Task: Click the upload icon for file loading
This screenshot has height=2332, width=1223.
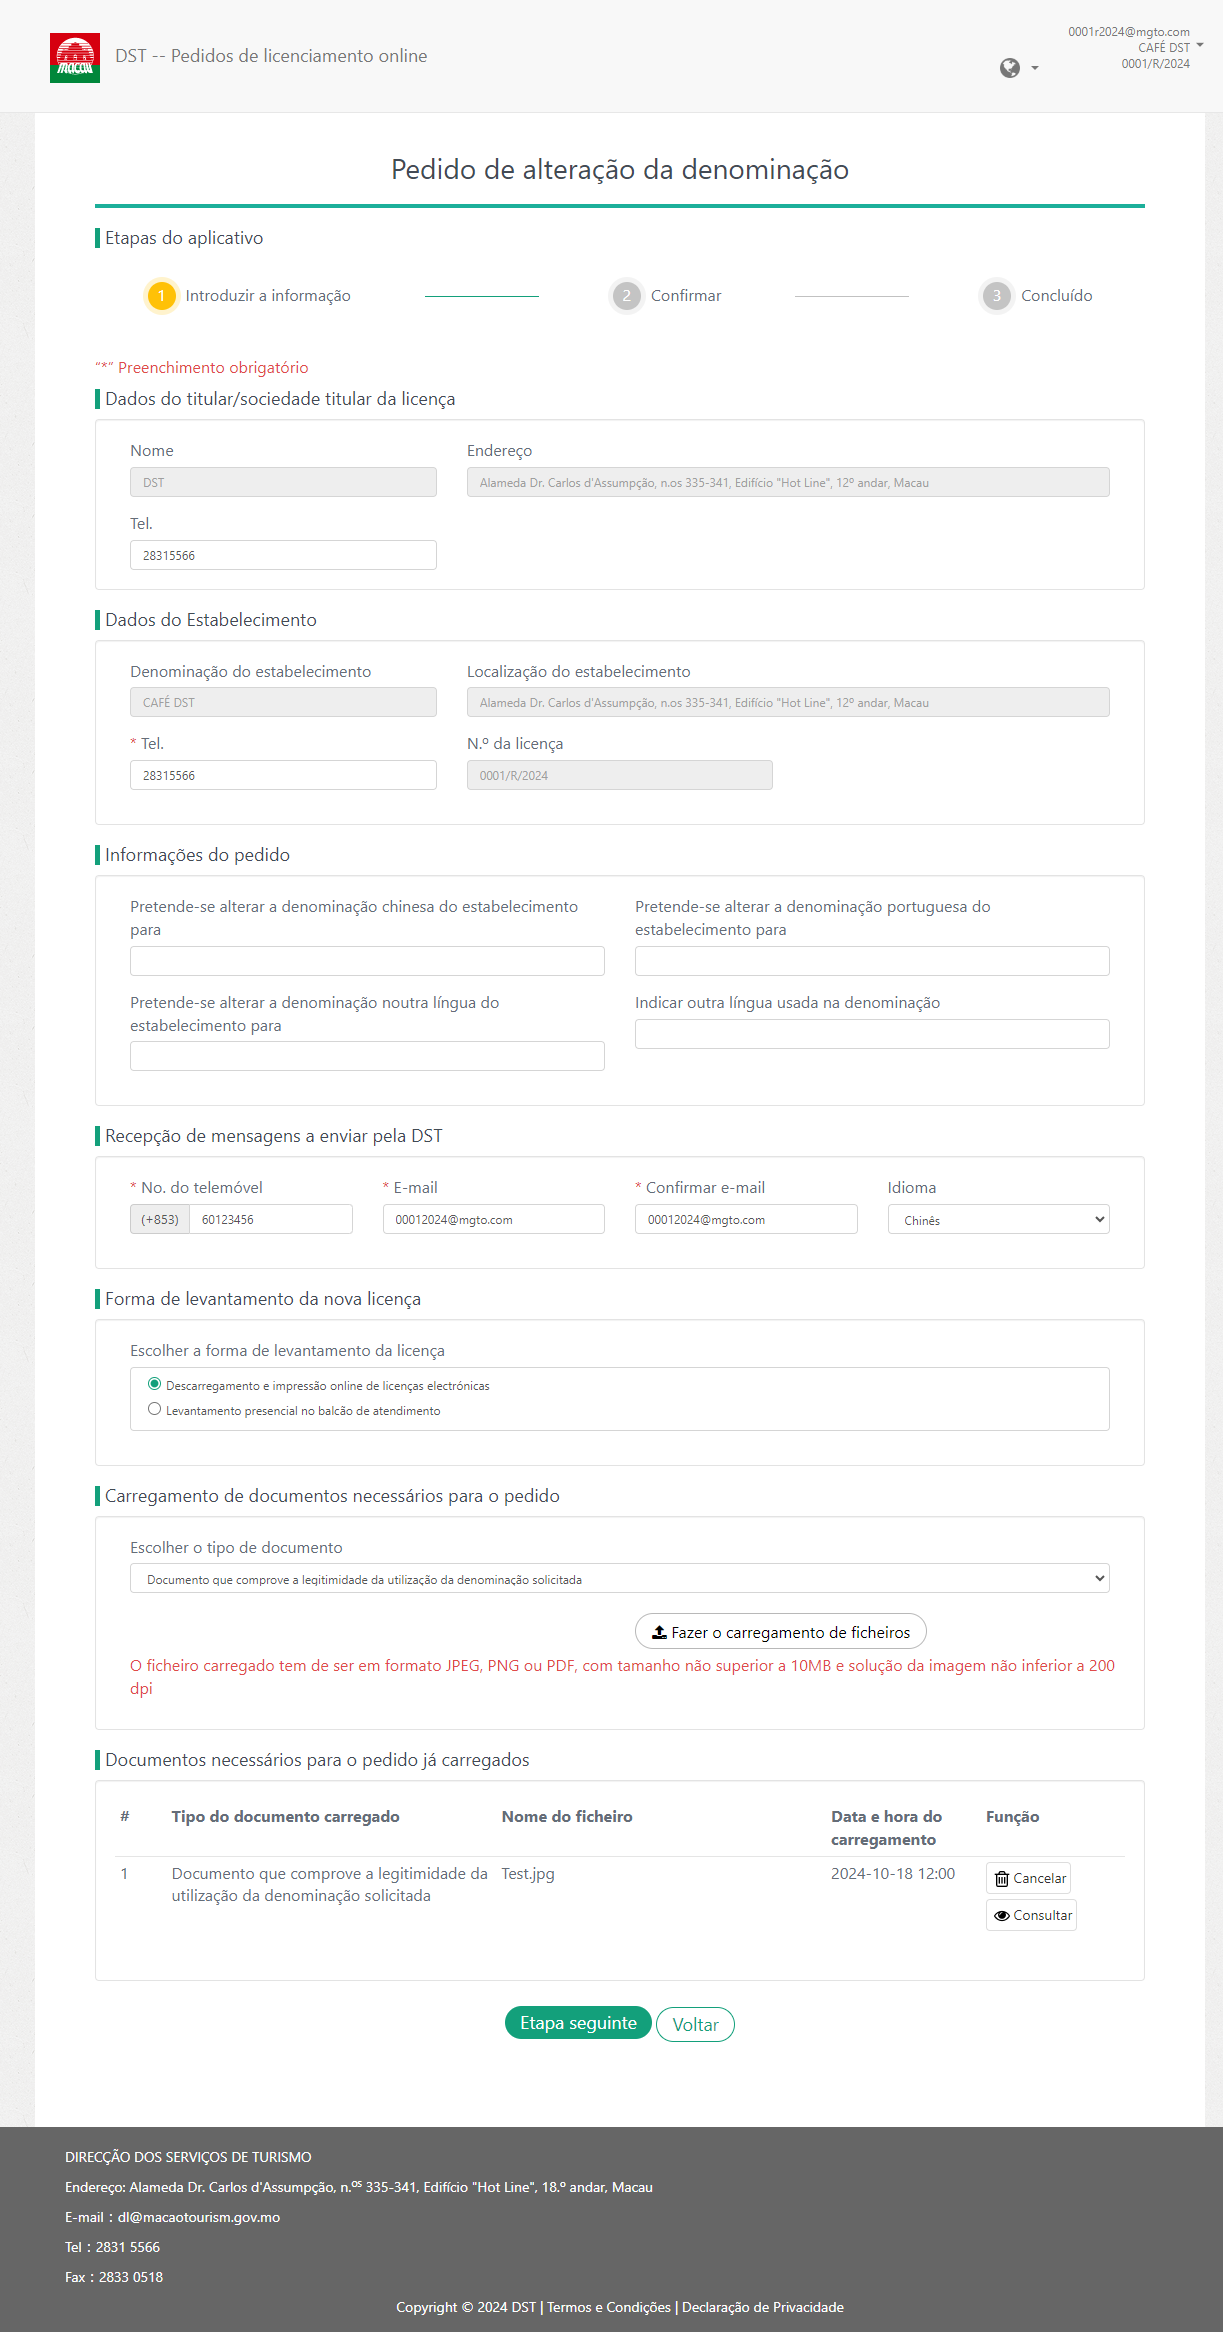Action: (x=660, y=1632)
